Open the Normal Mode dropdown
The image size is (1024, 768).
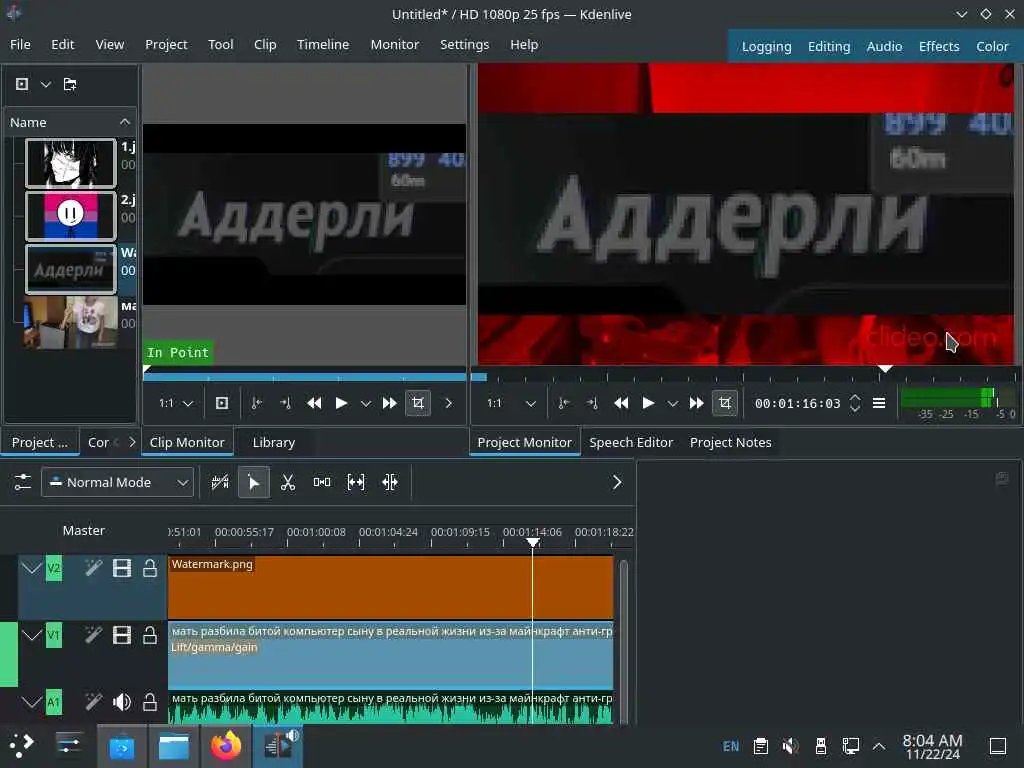(x=118, y=483)
